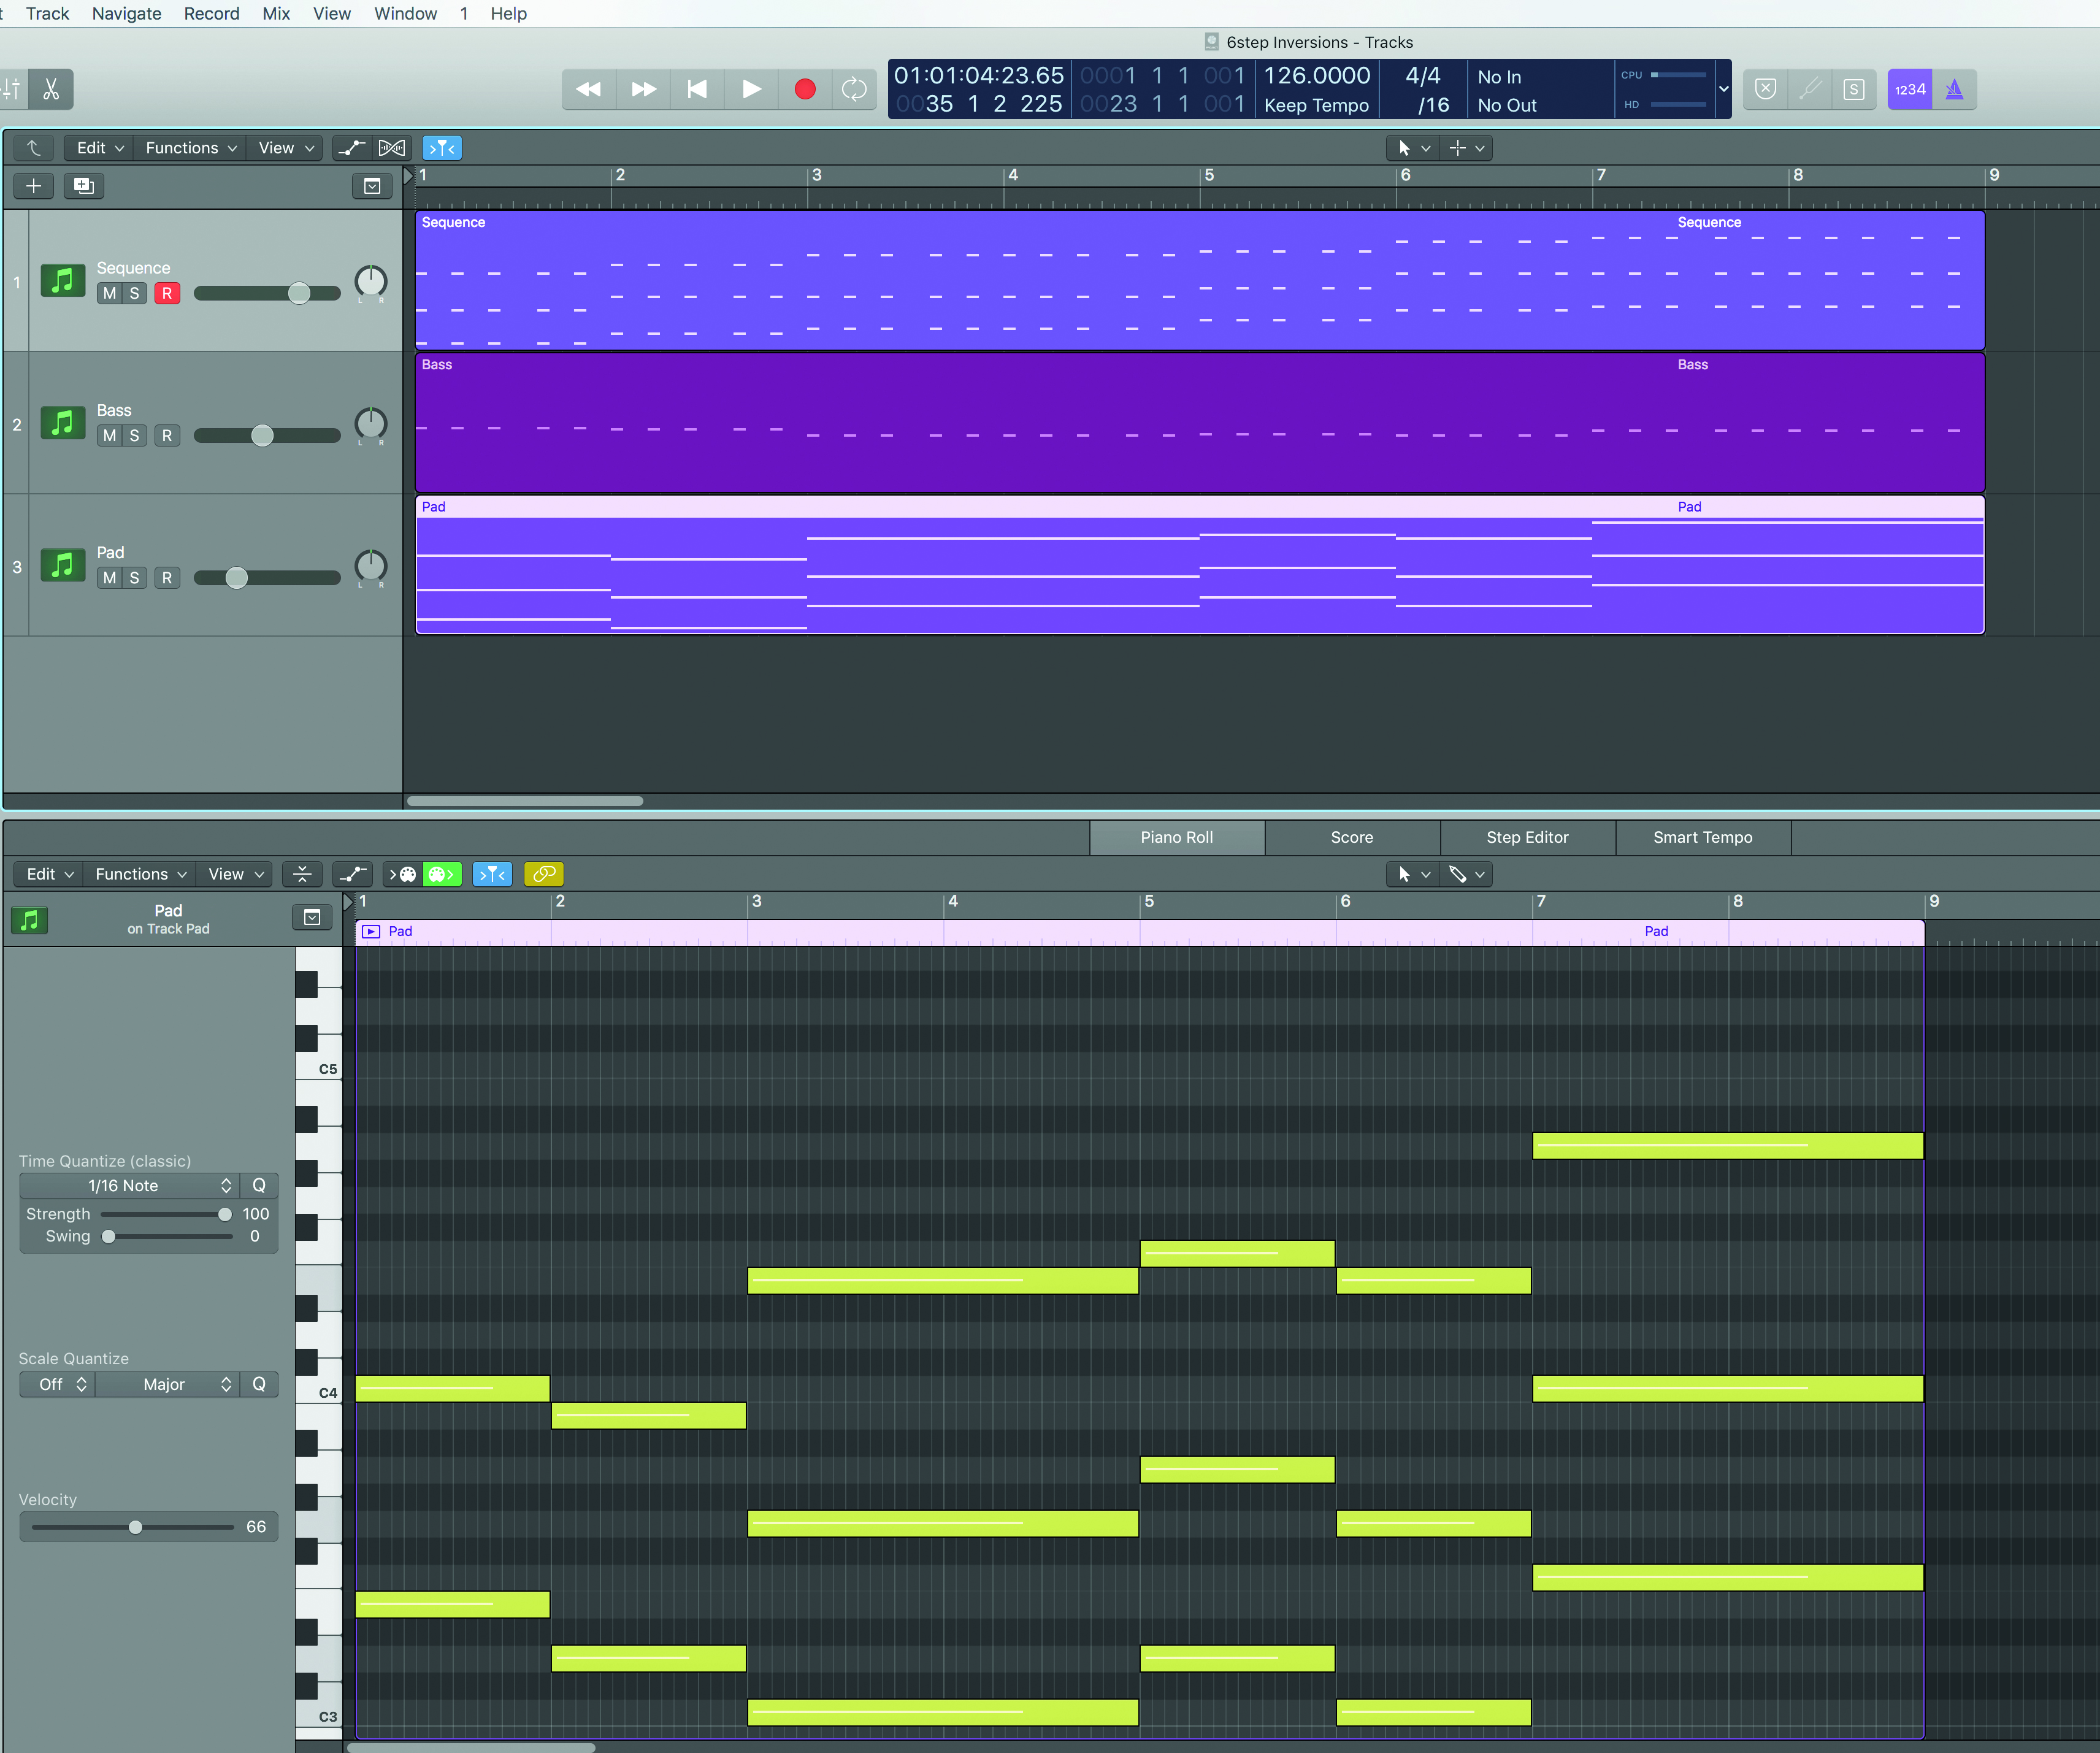2100x1753 pixels.
Task: Mute the Bass track
Action: tap(109, 436)
